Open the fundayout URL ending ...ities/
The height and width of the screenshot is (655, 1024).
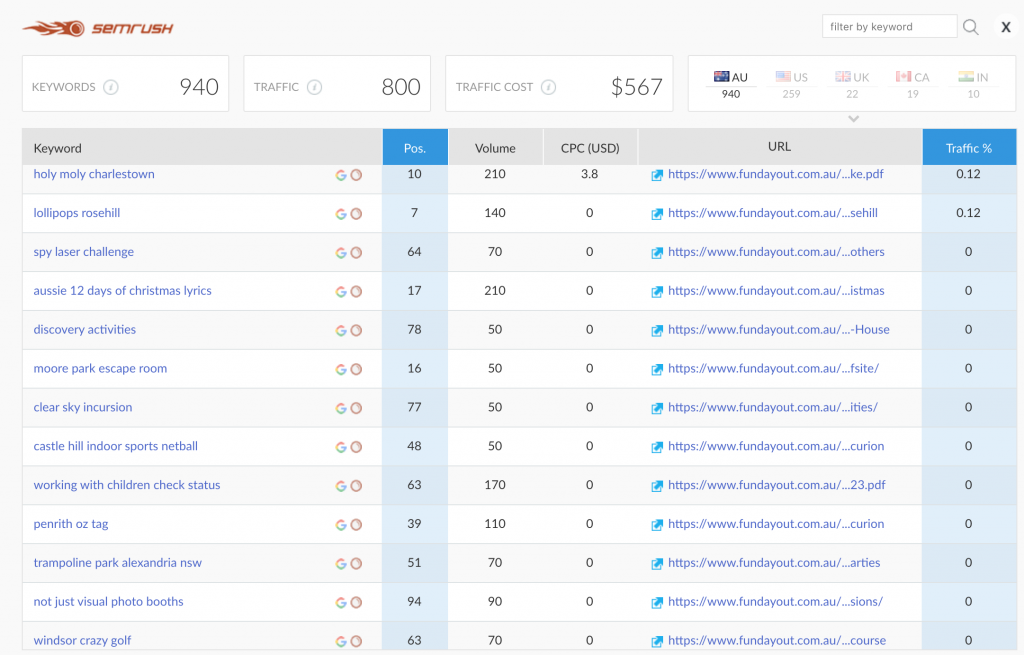pyautogui.click(x=773, y=407)
